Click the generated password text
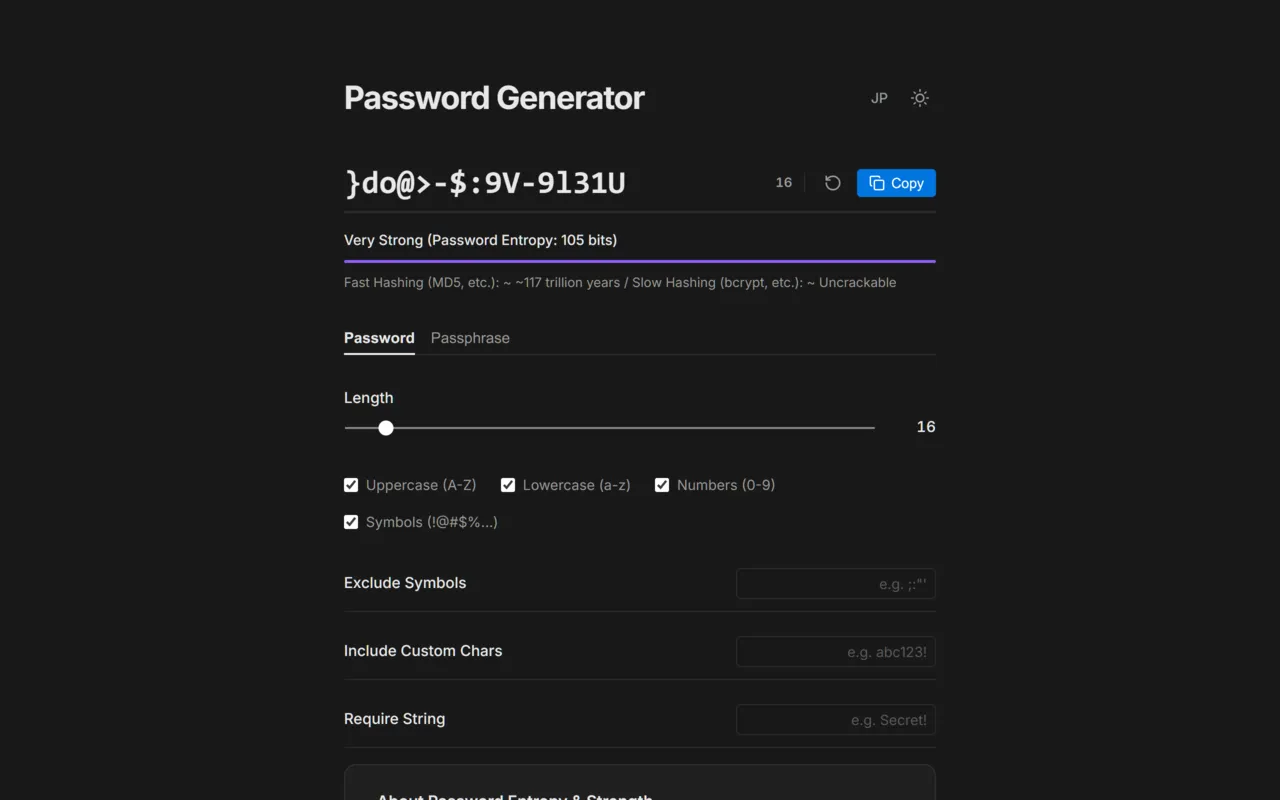 tap(485, 183)
